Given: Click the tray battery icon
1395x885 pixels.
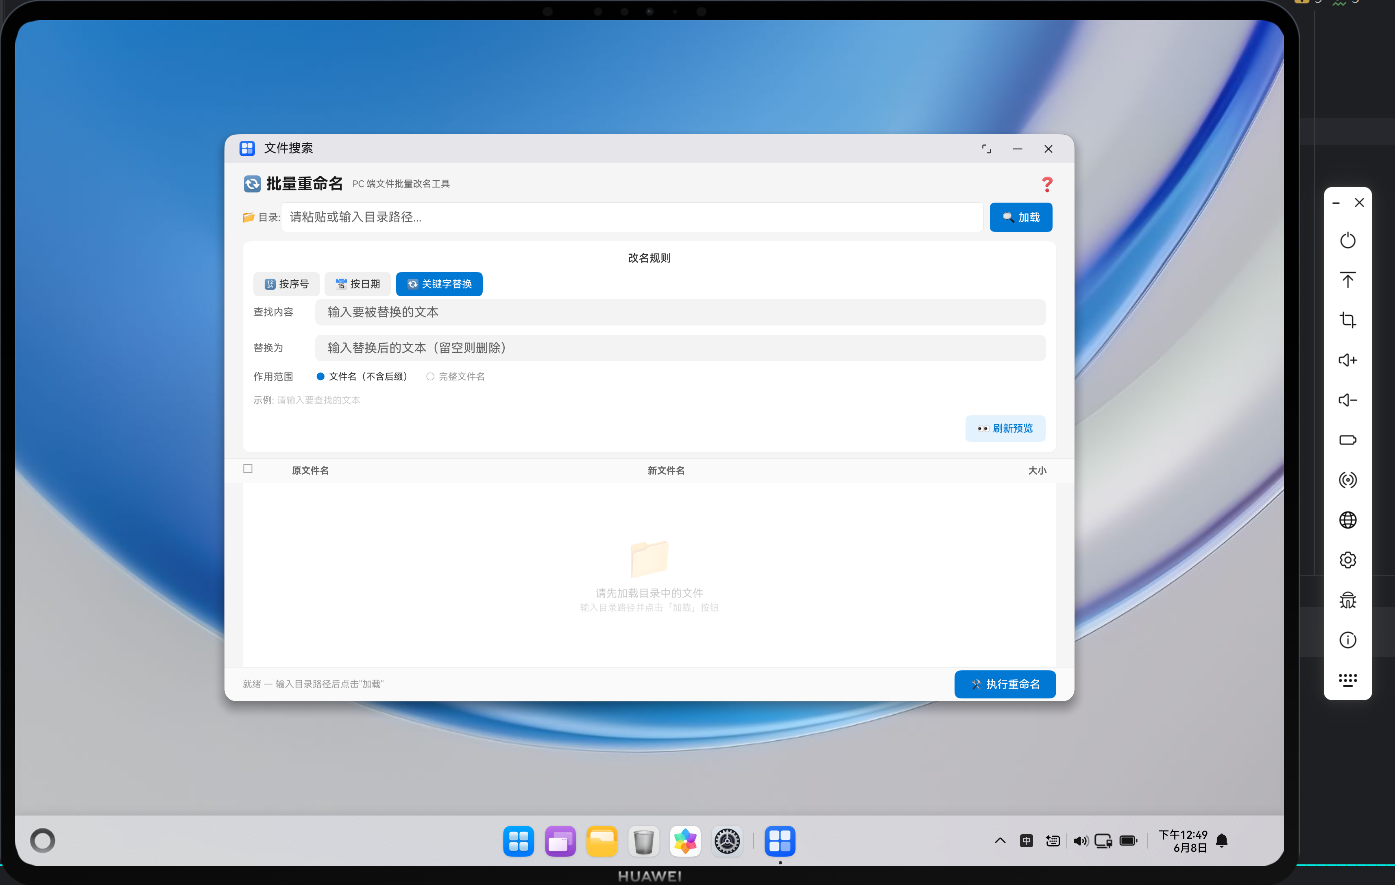Looking at the screenshot, I should click(1129, 841).
